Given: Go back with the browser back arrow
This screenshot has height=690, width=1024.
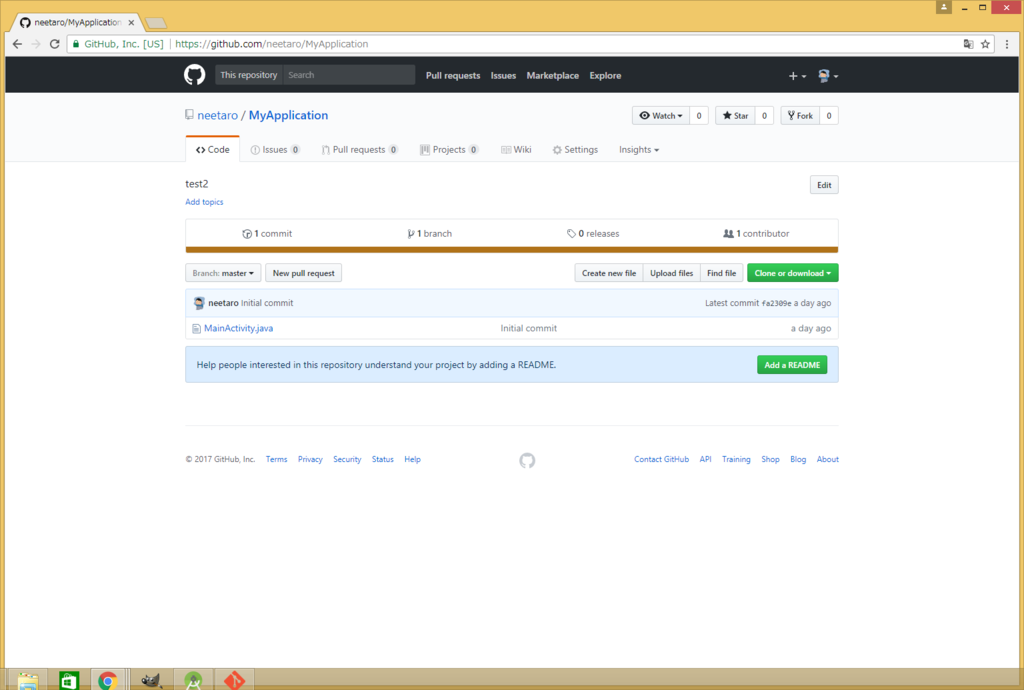Looking at the screenshot, I should click(18, 44).
